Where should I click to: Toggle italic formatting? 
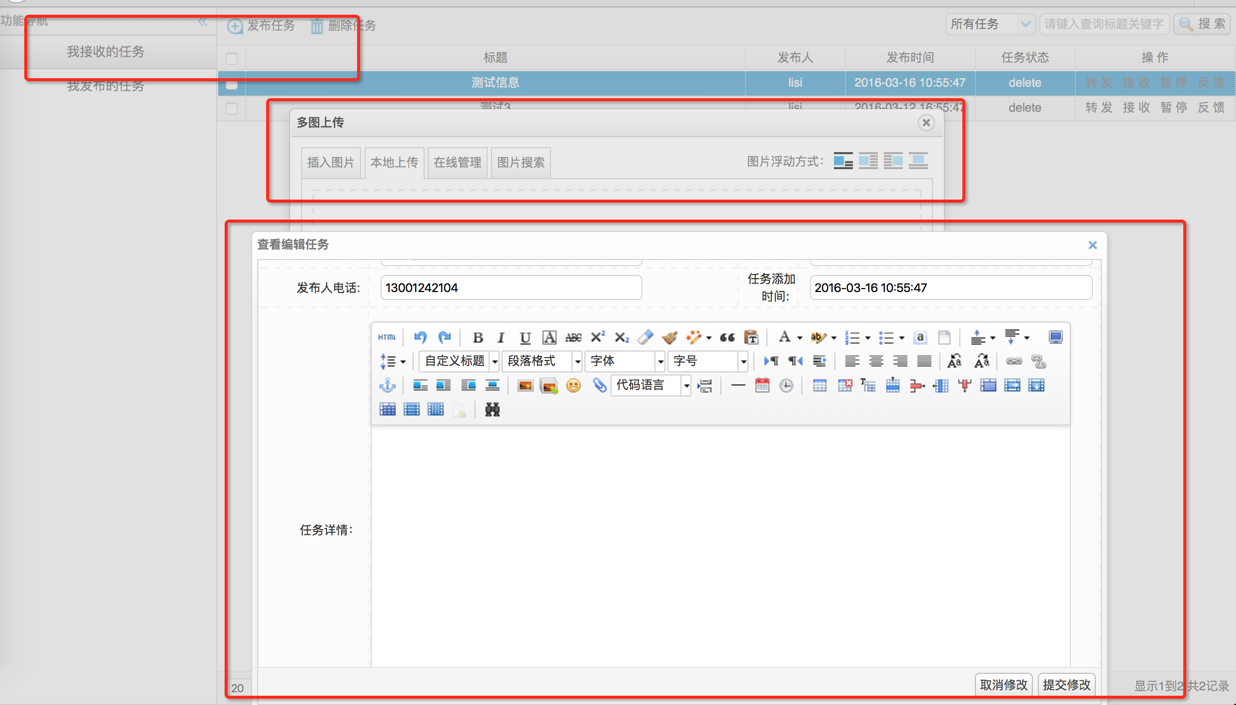point(501,338)
